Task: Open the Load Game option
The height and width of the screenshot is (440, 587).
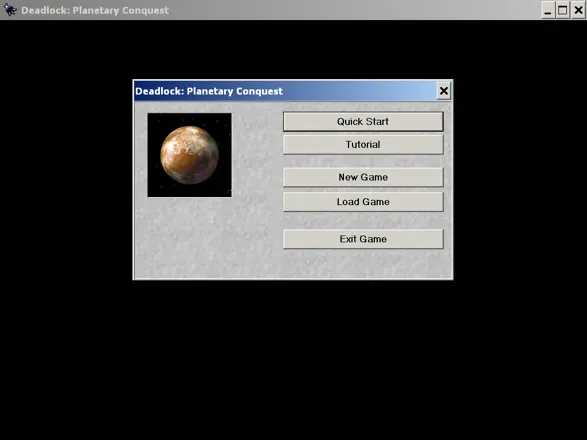Action: [x=363, y=202]
